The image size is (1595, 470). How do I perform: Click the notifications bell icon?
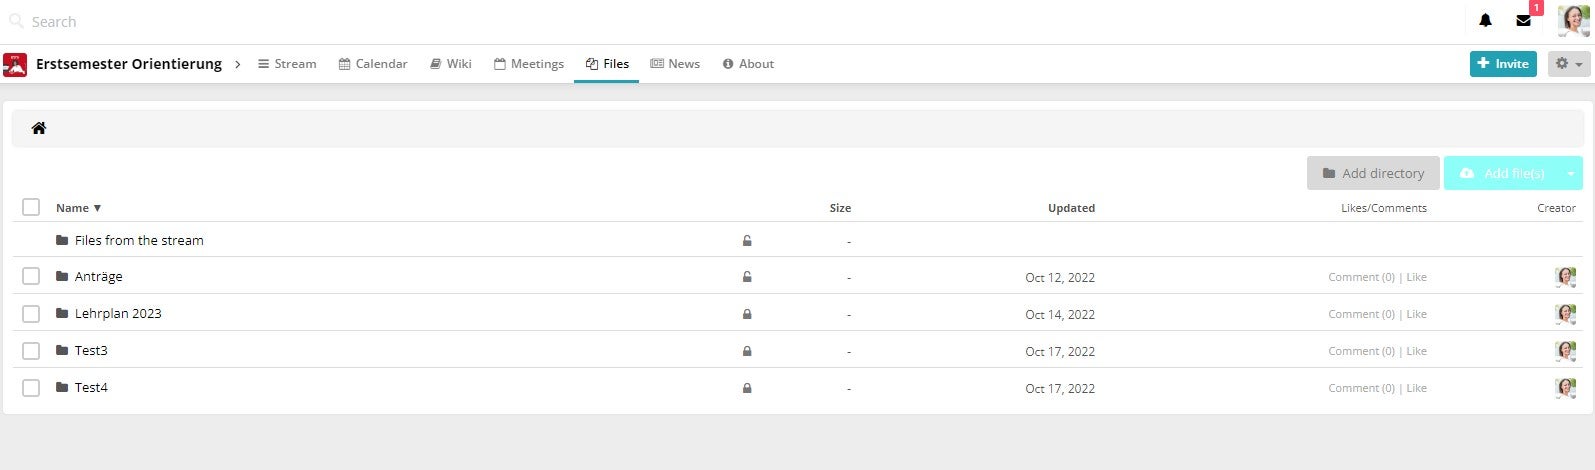pos(1485,21)
